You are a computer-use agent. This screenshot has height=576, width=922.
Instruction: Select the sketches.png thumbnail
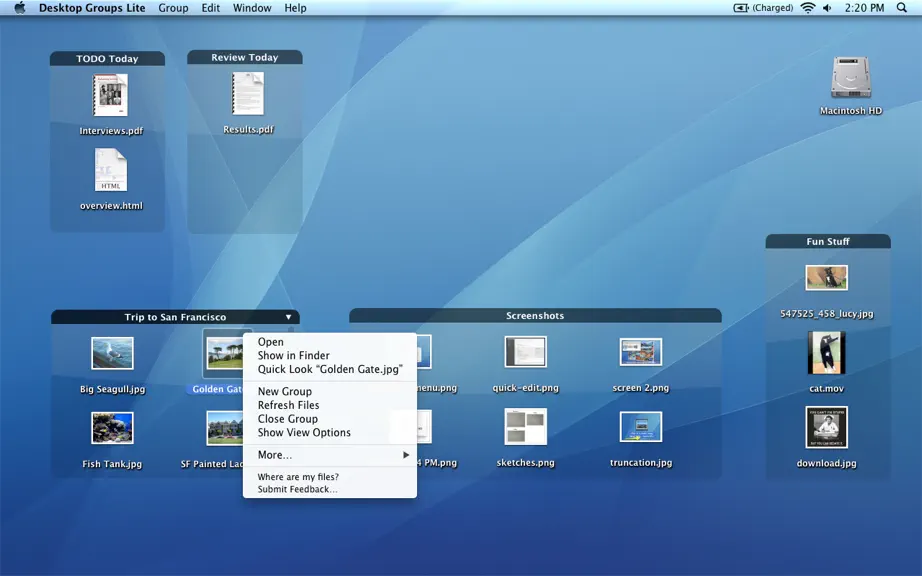pyautogui.click(x=526, y=426)
